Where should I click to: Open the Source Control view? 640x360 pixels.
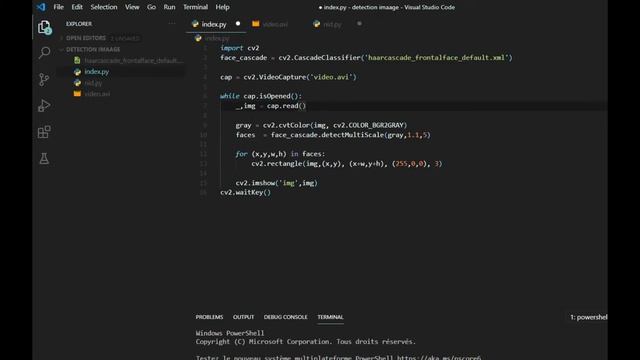click(44, 79)
